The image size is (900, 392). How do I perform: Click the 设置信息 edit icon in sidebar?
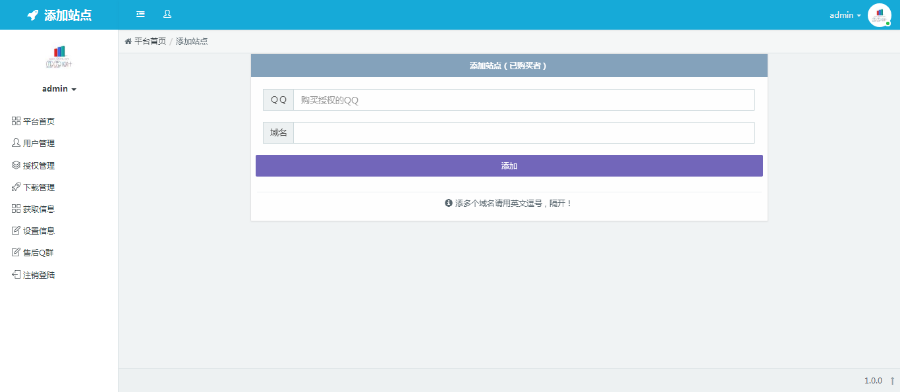16,231
